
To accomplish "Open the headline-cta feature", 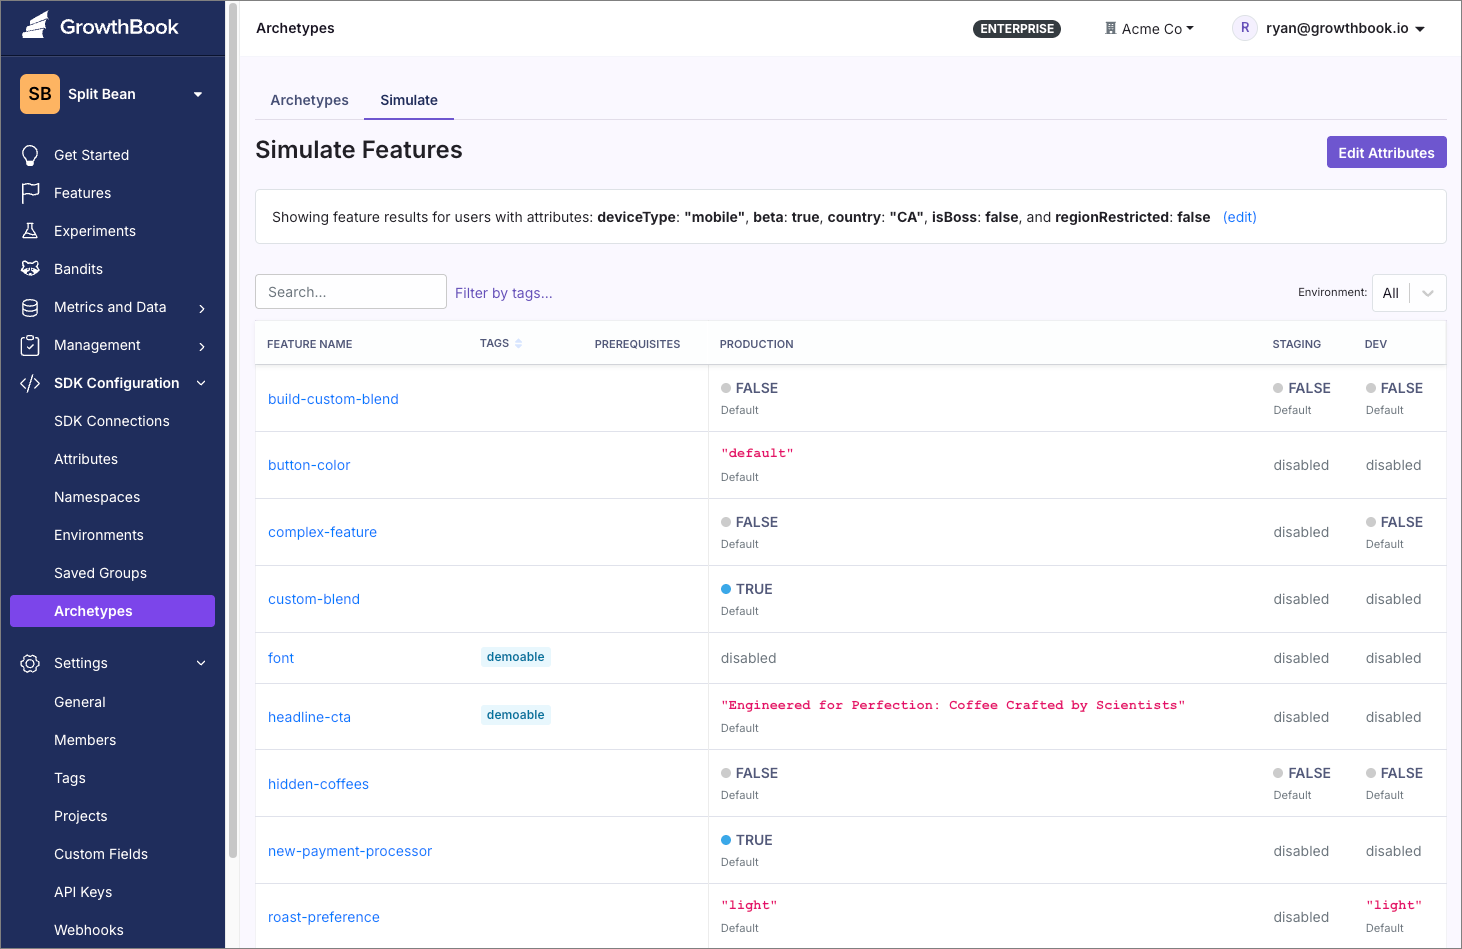I will tap(309, 716).
